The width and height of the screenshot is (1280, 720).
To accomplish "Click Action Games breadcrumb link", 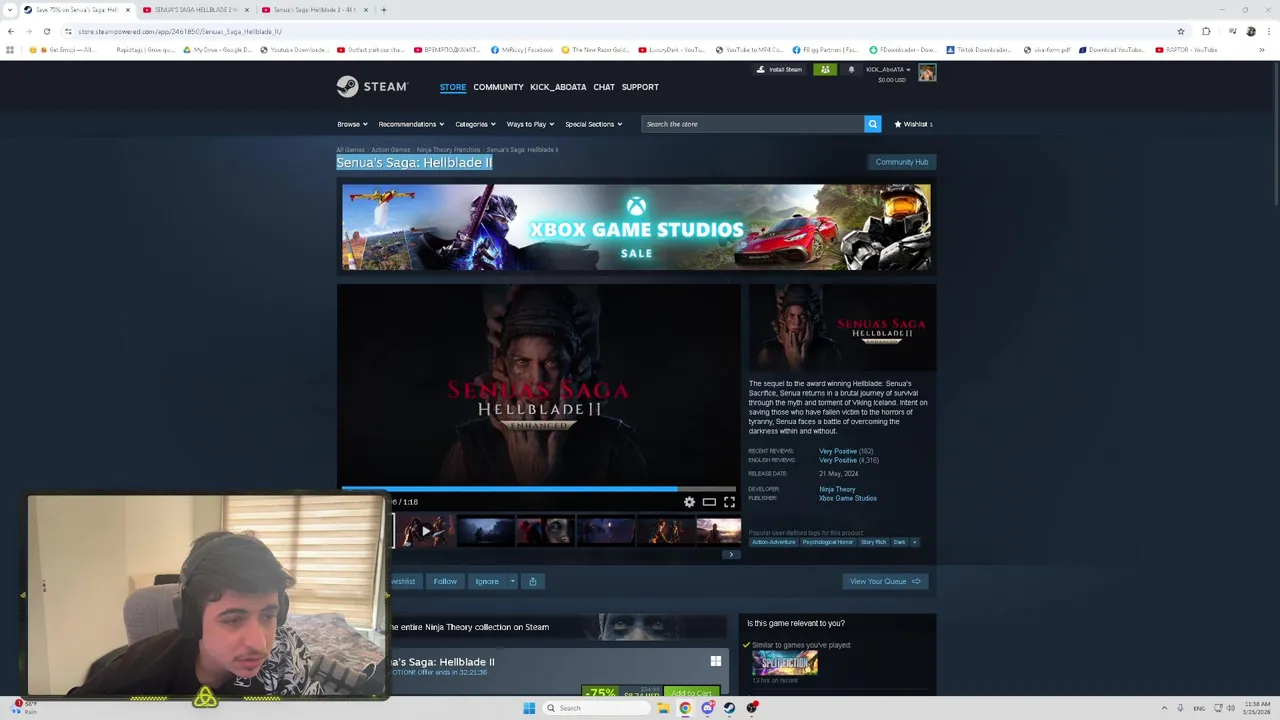I will [x=391, y=150].
